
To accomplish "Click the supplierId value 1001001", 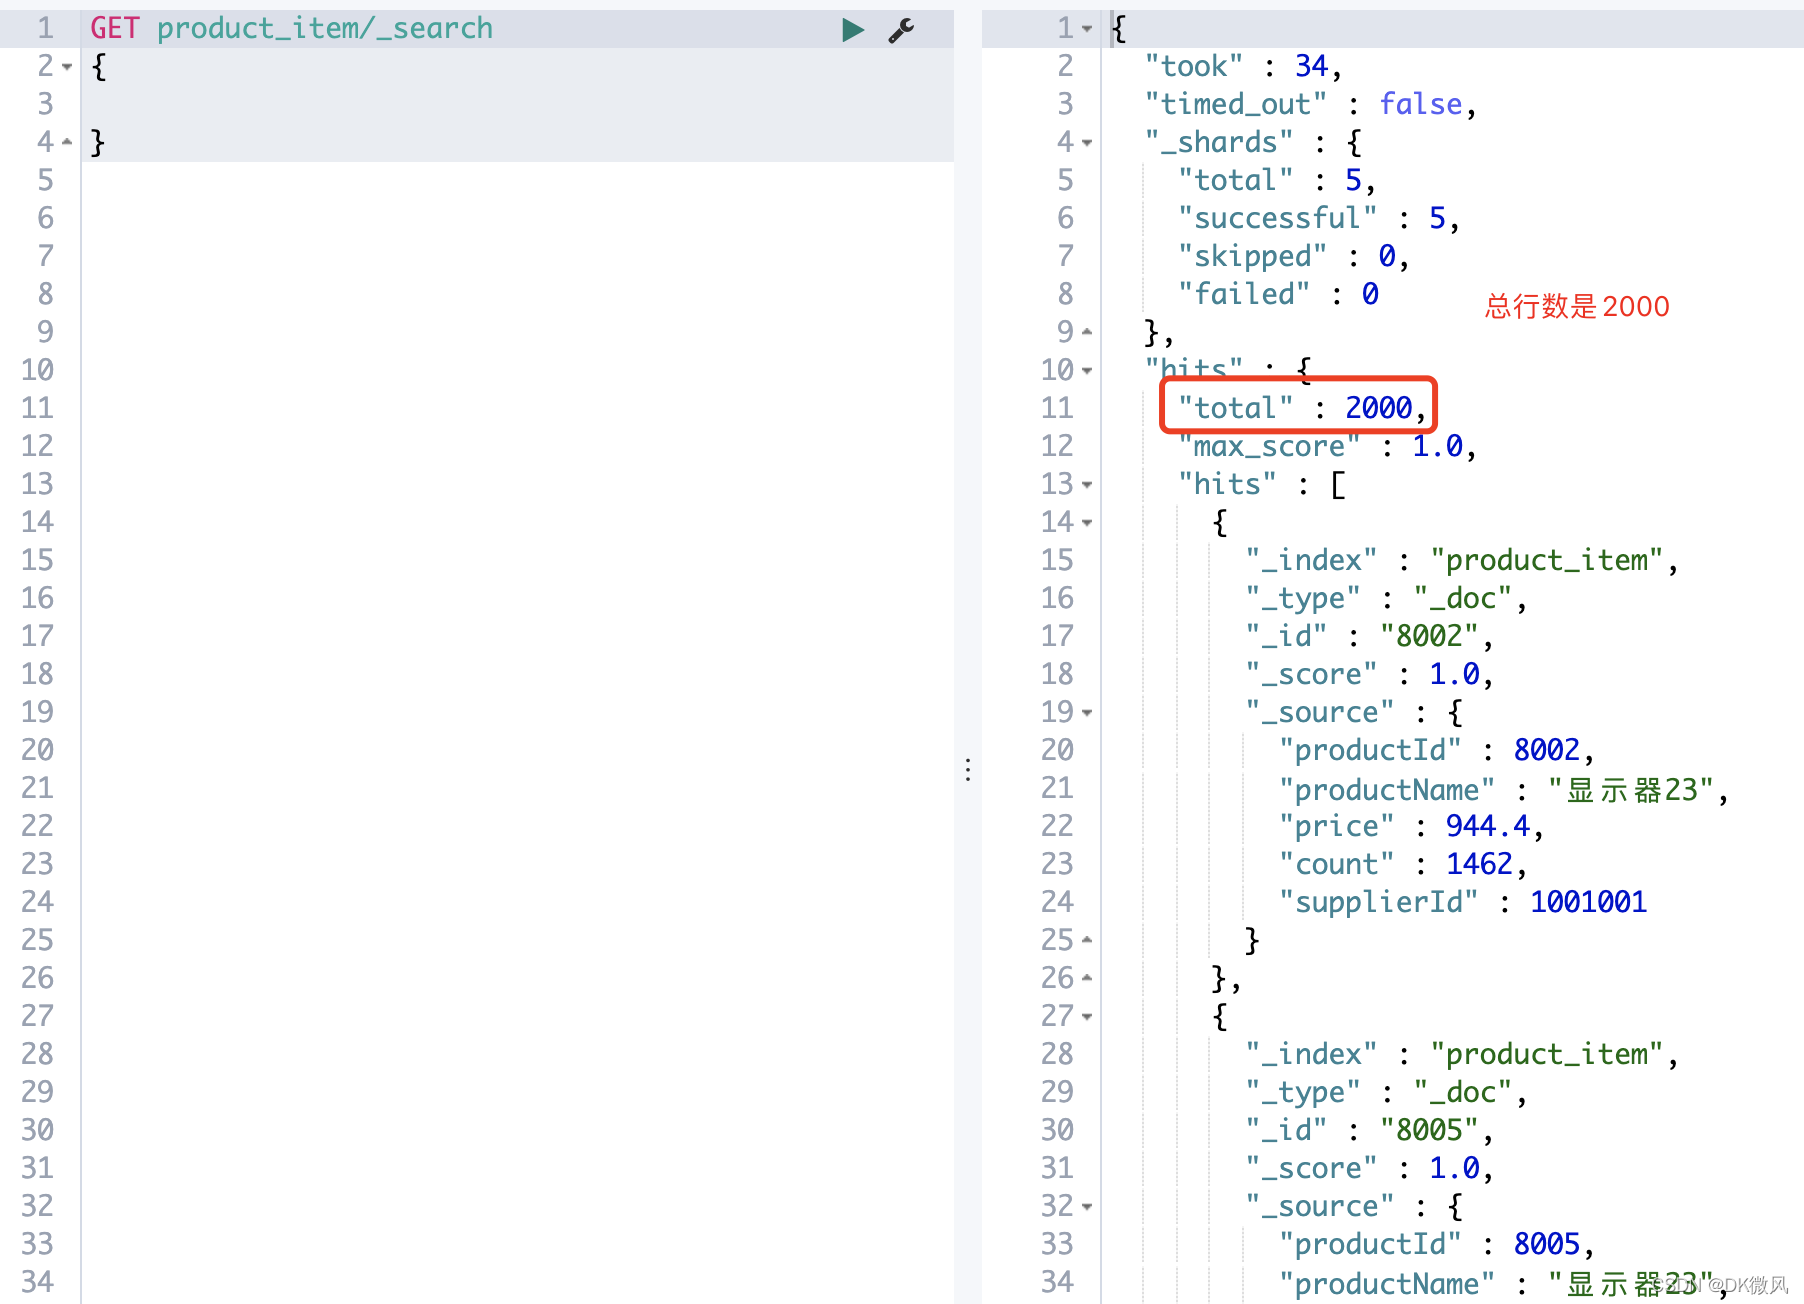I will click(1589, 901).
